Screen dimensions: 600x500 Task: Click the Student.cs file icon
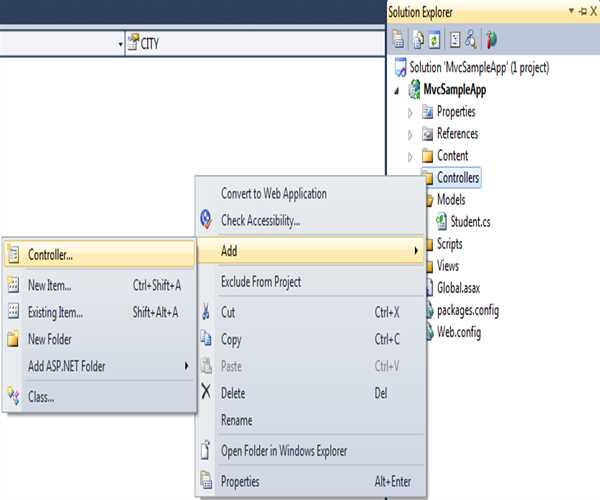pos(443,222)
